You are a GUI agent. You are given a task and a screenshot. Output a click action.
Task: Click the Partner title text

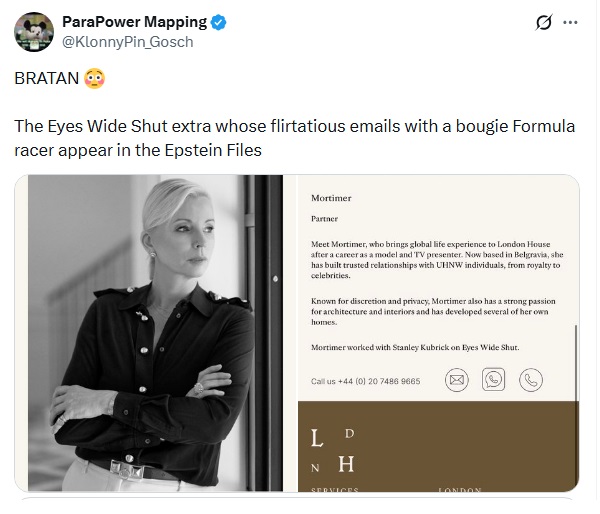(x=324, y=219)
